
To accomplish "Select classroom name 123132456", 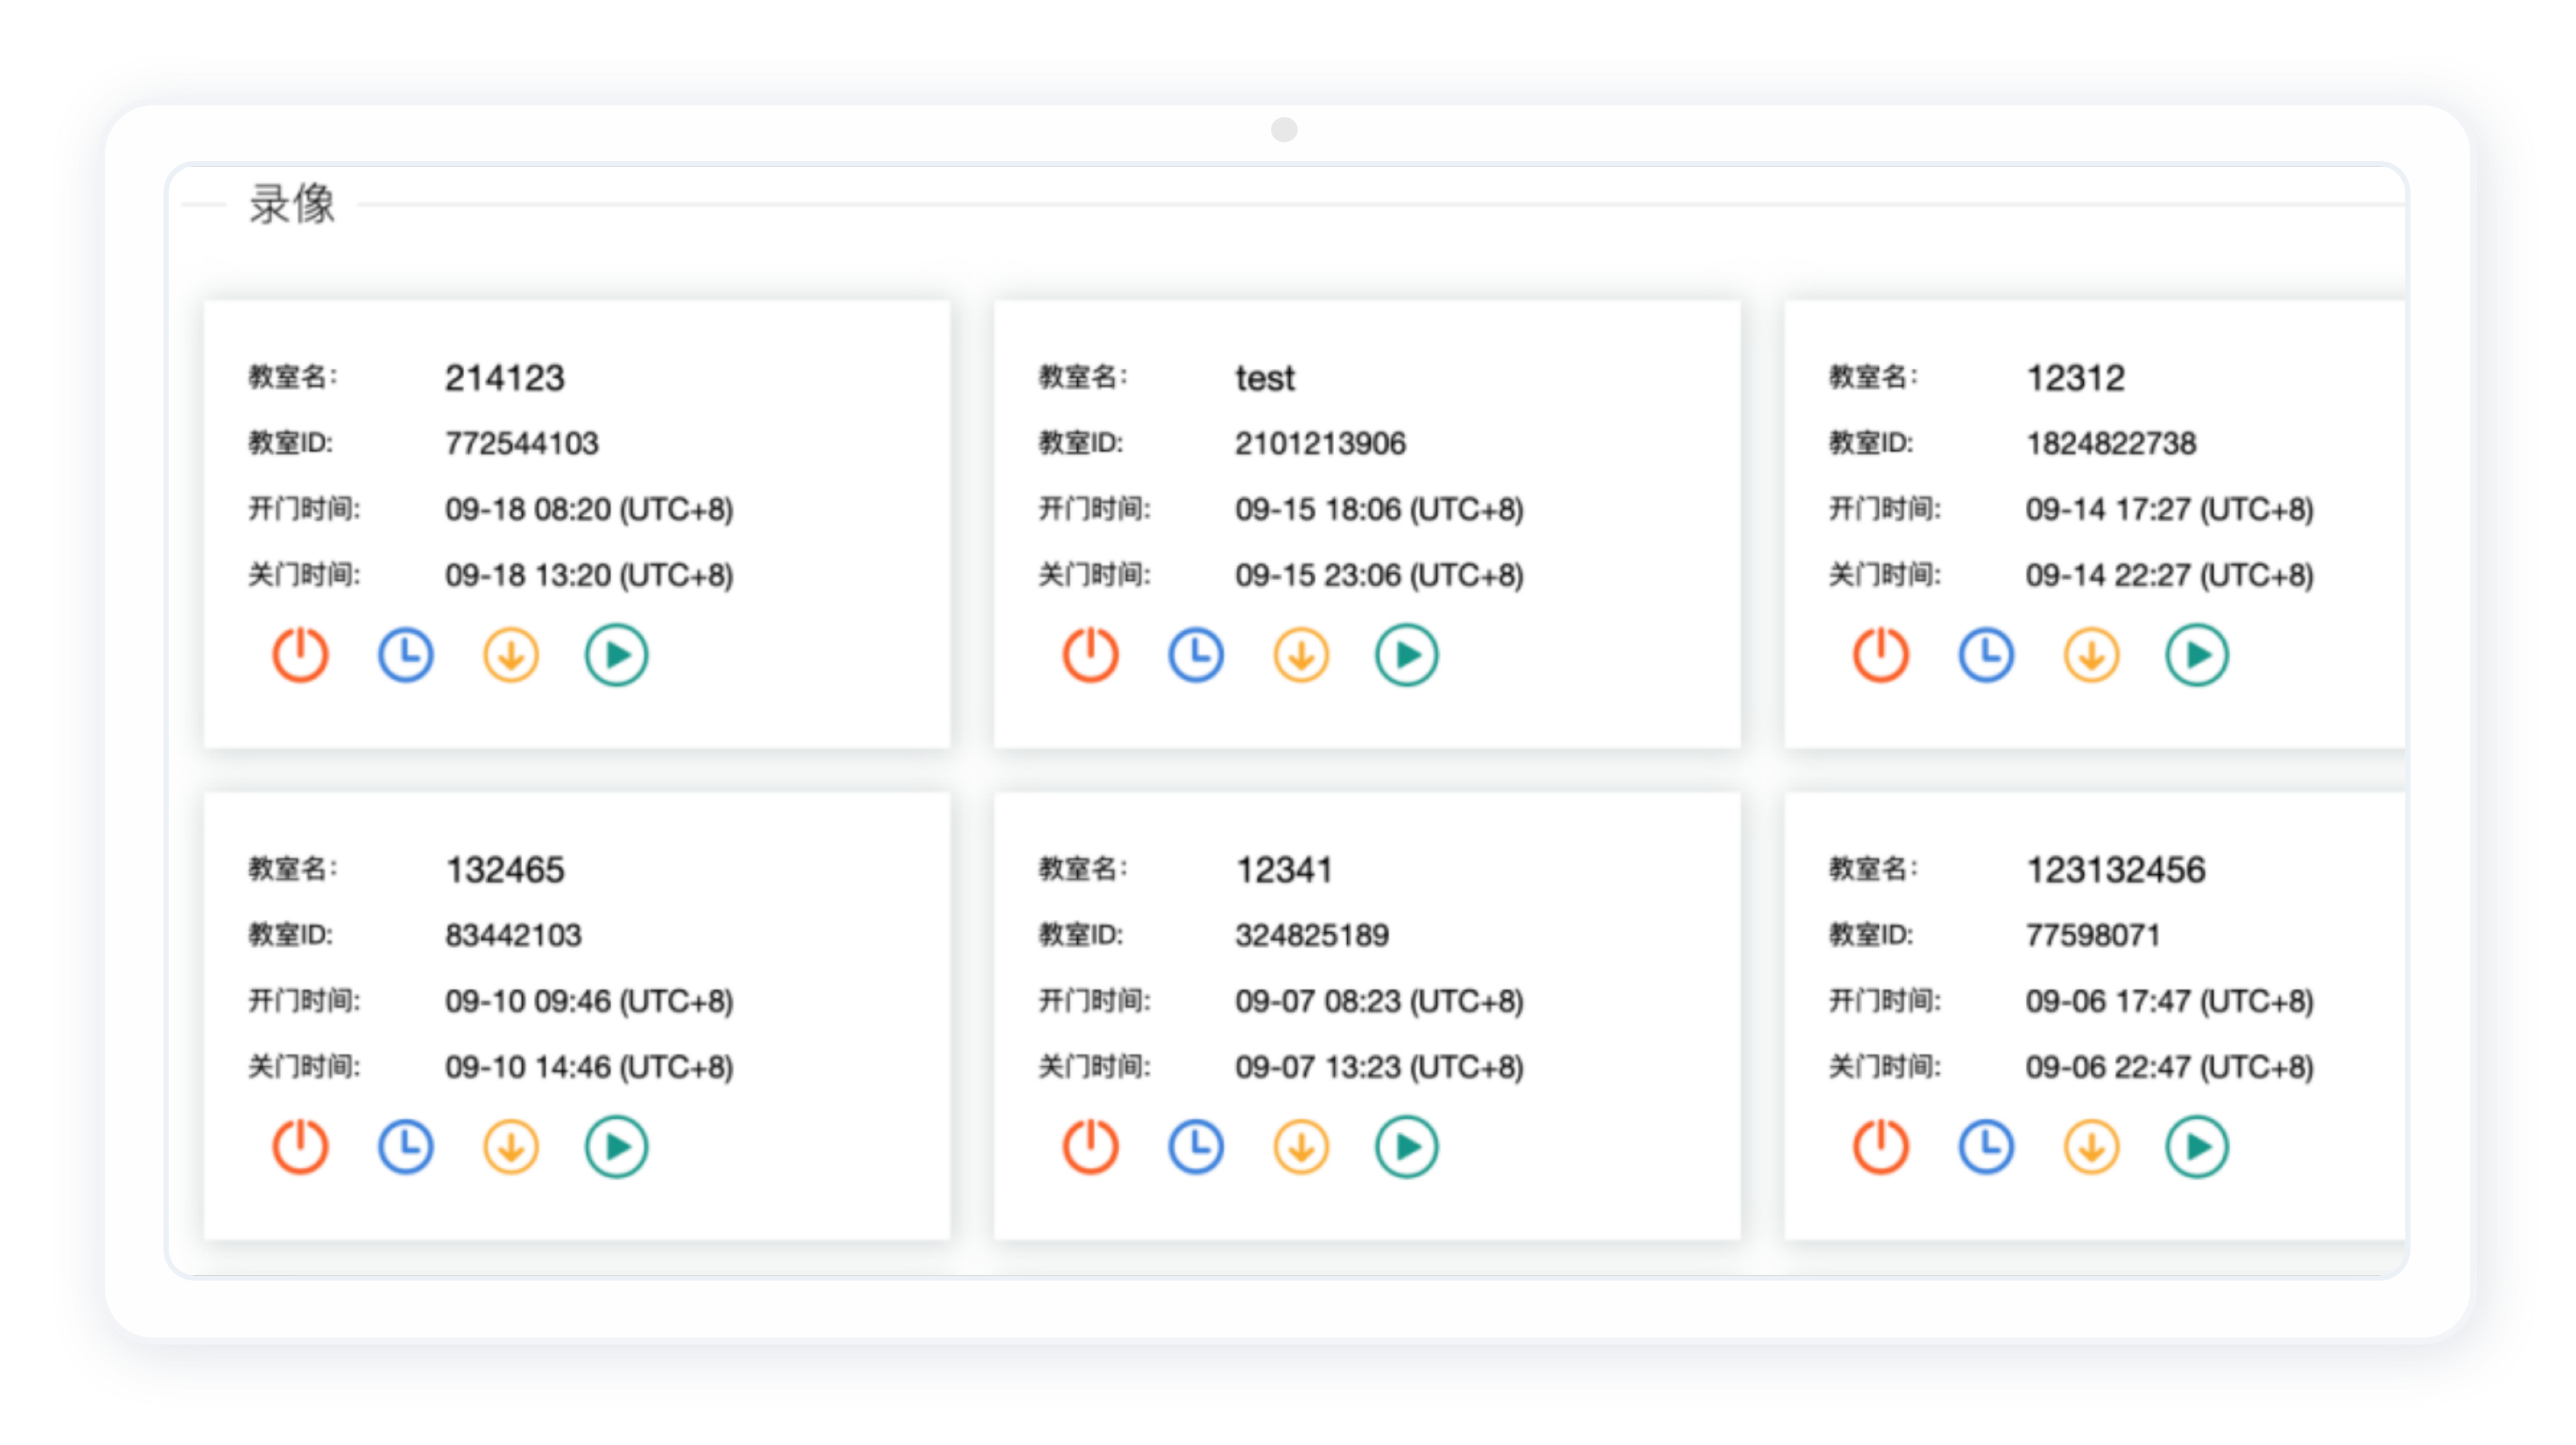I will (x=2116, y=870).
